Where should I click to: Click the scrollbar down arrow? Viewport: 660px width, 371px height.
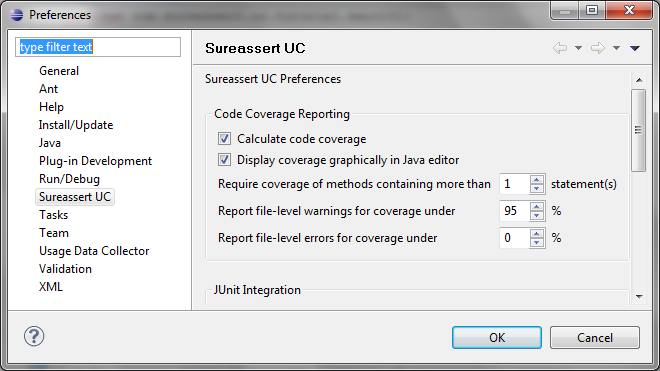tap(639, 297)
